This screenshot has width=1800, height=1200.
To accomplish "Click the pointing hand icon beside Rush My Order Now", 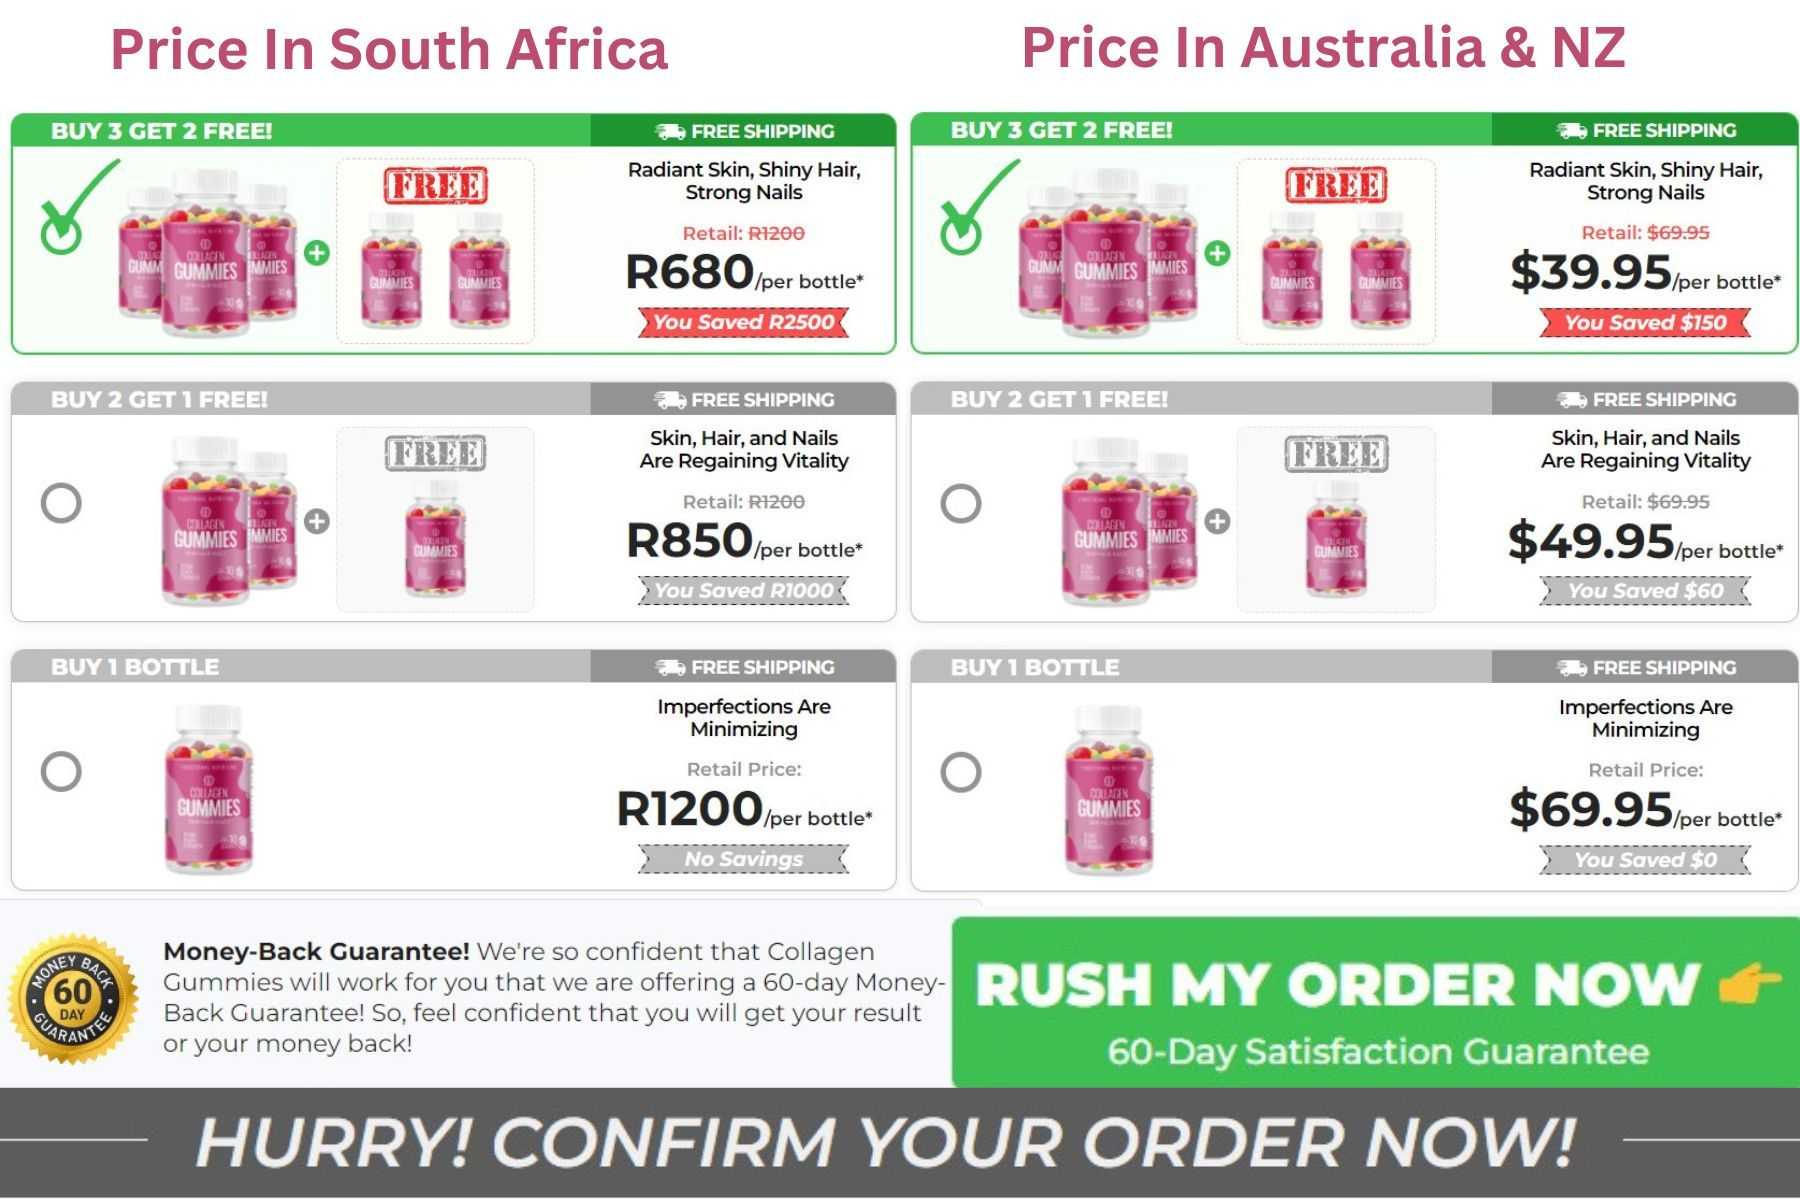I will tap(1749, 984).
